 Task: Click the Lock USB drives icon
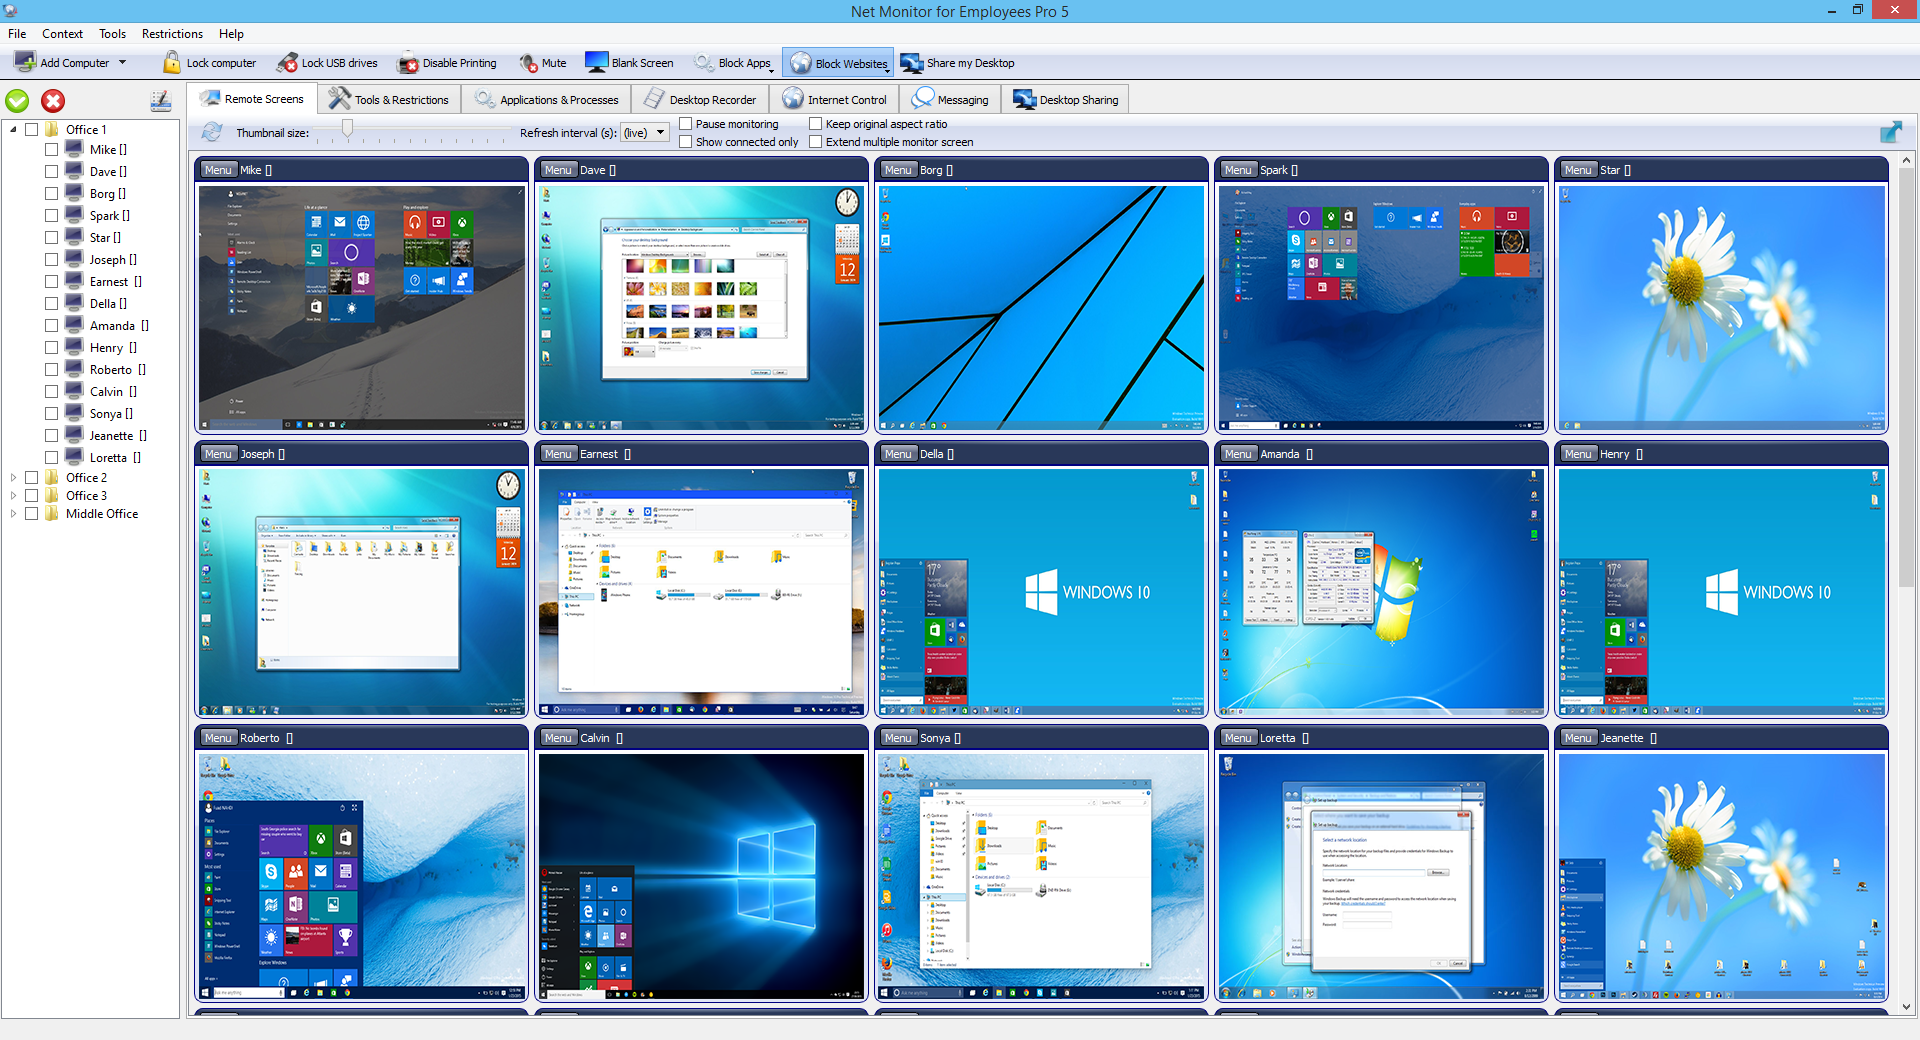(x=287, y=63)
